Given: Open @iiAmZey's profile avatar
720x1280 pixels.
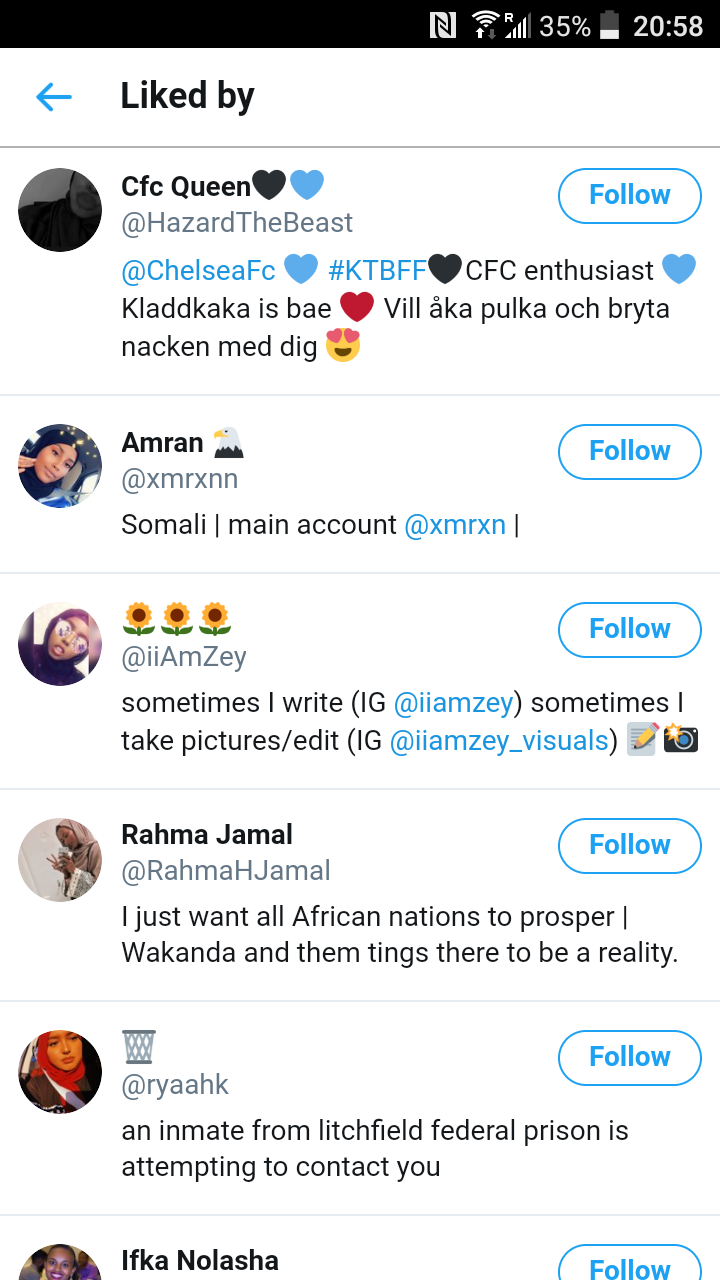Looking at the screenshot, I should (60, 644).
